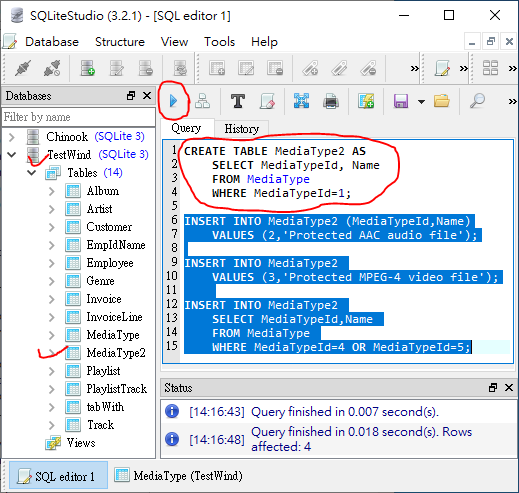
Task: Click the export results icon
Action: tap(301, 101)
